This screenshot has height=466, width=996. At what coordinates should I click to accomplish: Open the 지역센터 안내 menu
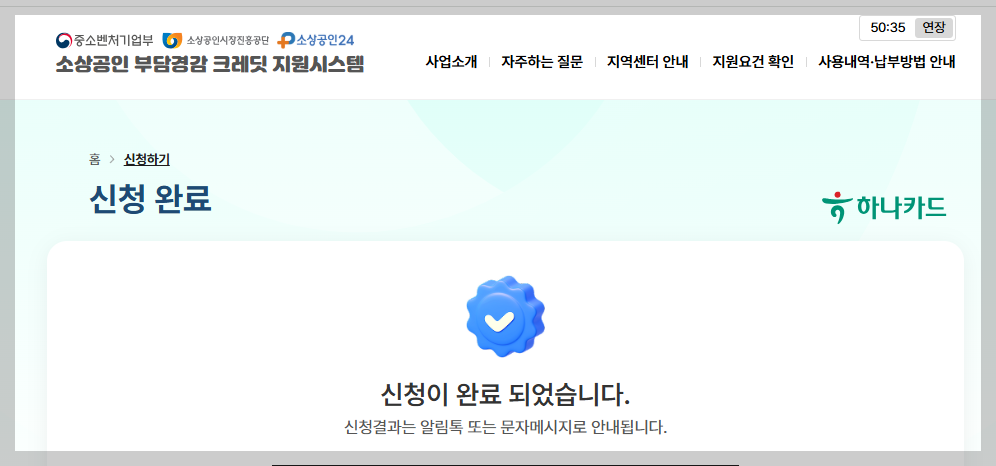tap(647, 62)
